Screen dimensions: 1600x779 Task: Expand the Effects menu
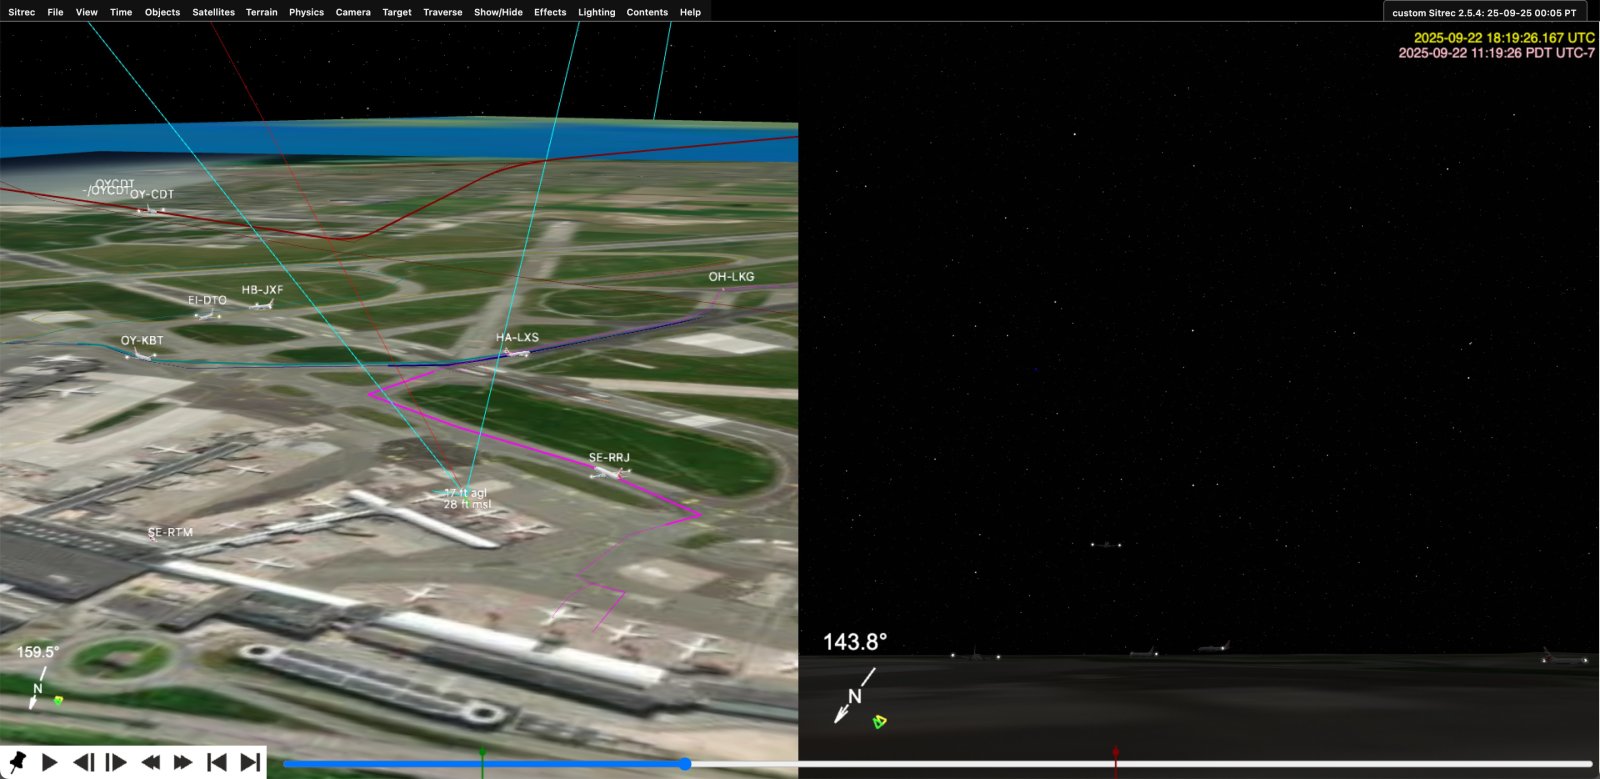tap(550, 12)
